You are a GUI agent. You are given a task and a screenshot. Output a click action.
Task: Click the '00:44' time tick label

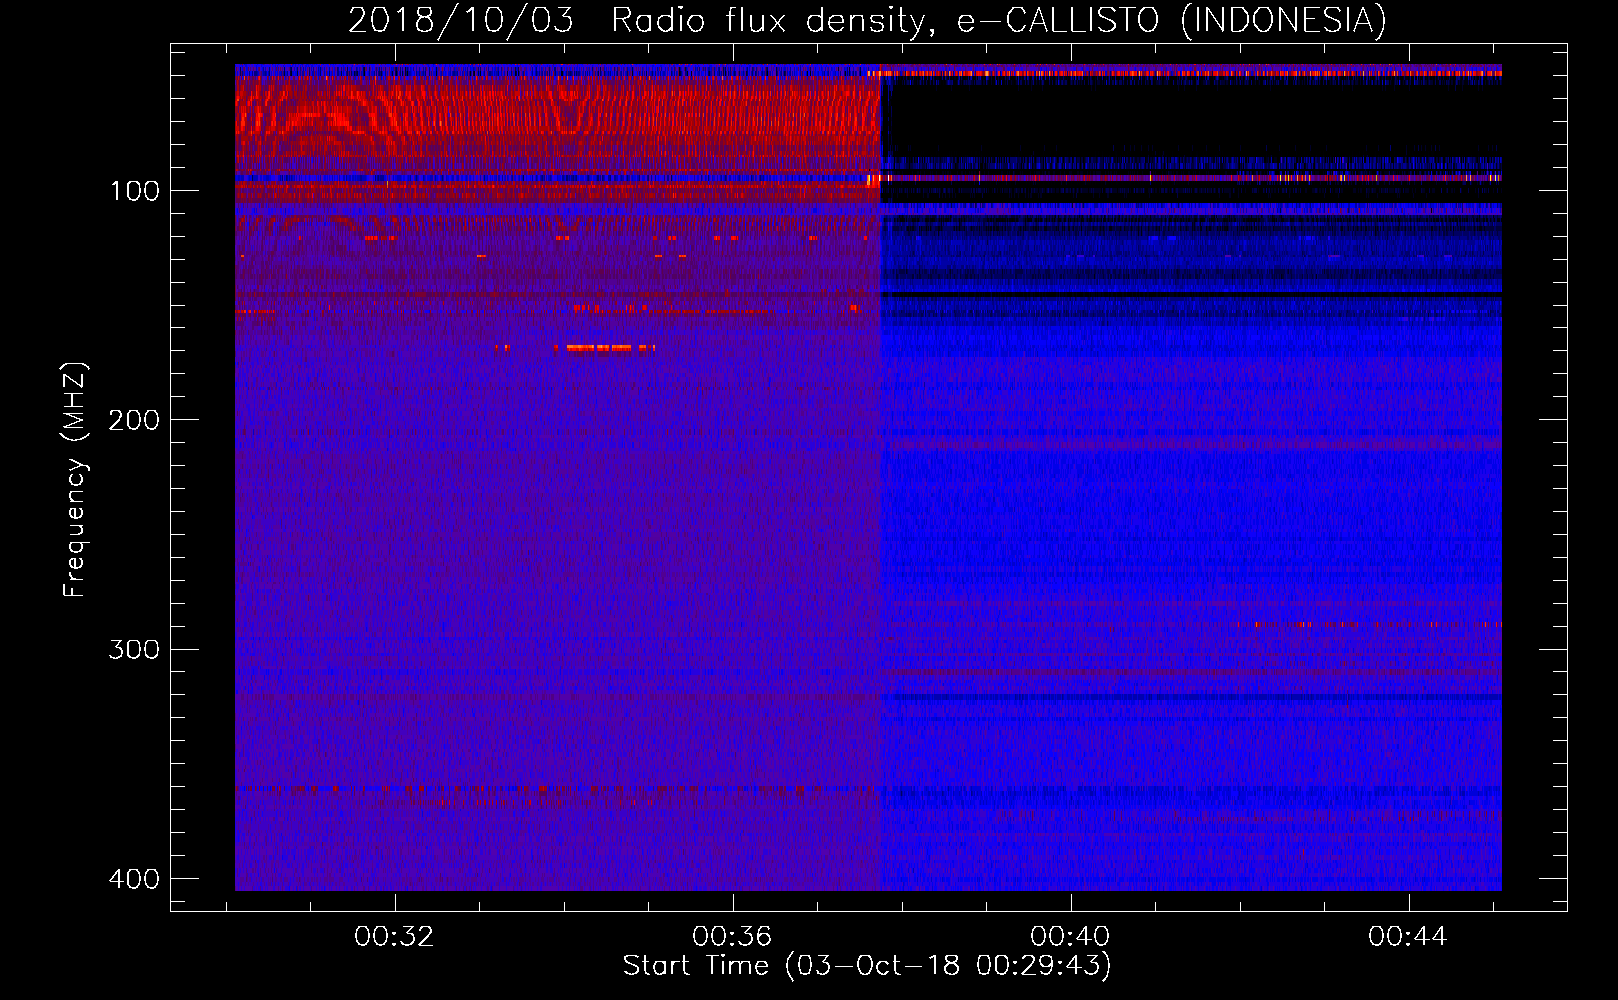[1408, 937]
